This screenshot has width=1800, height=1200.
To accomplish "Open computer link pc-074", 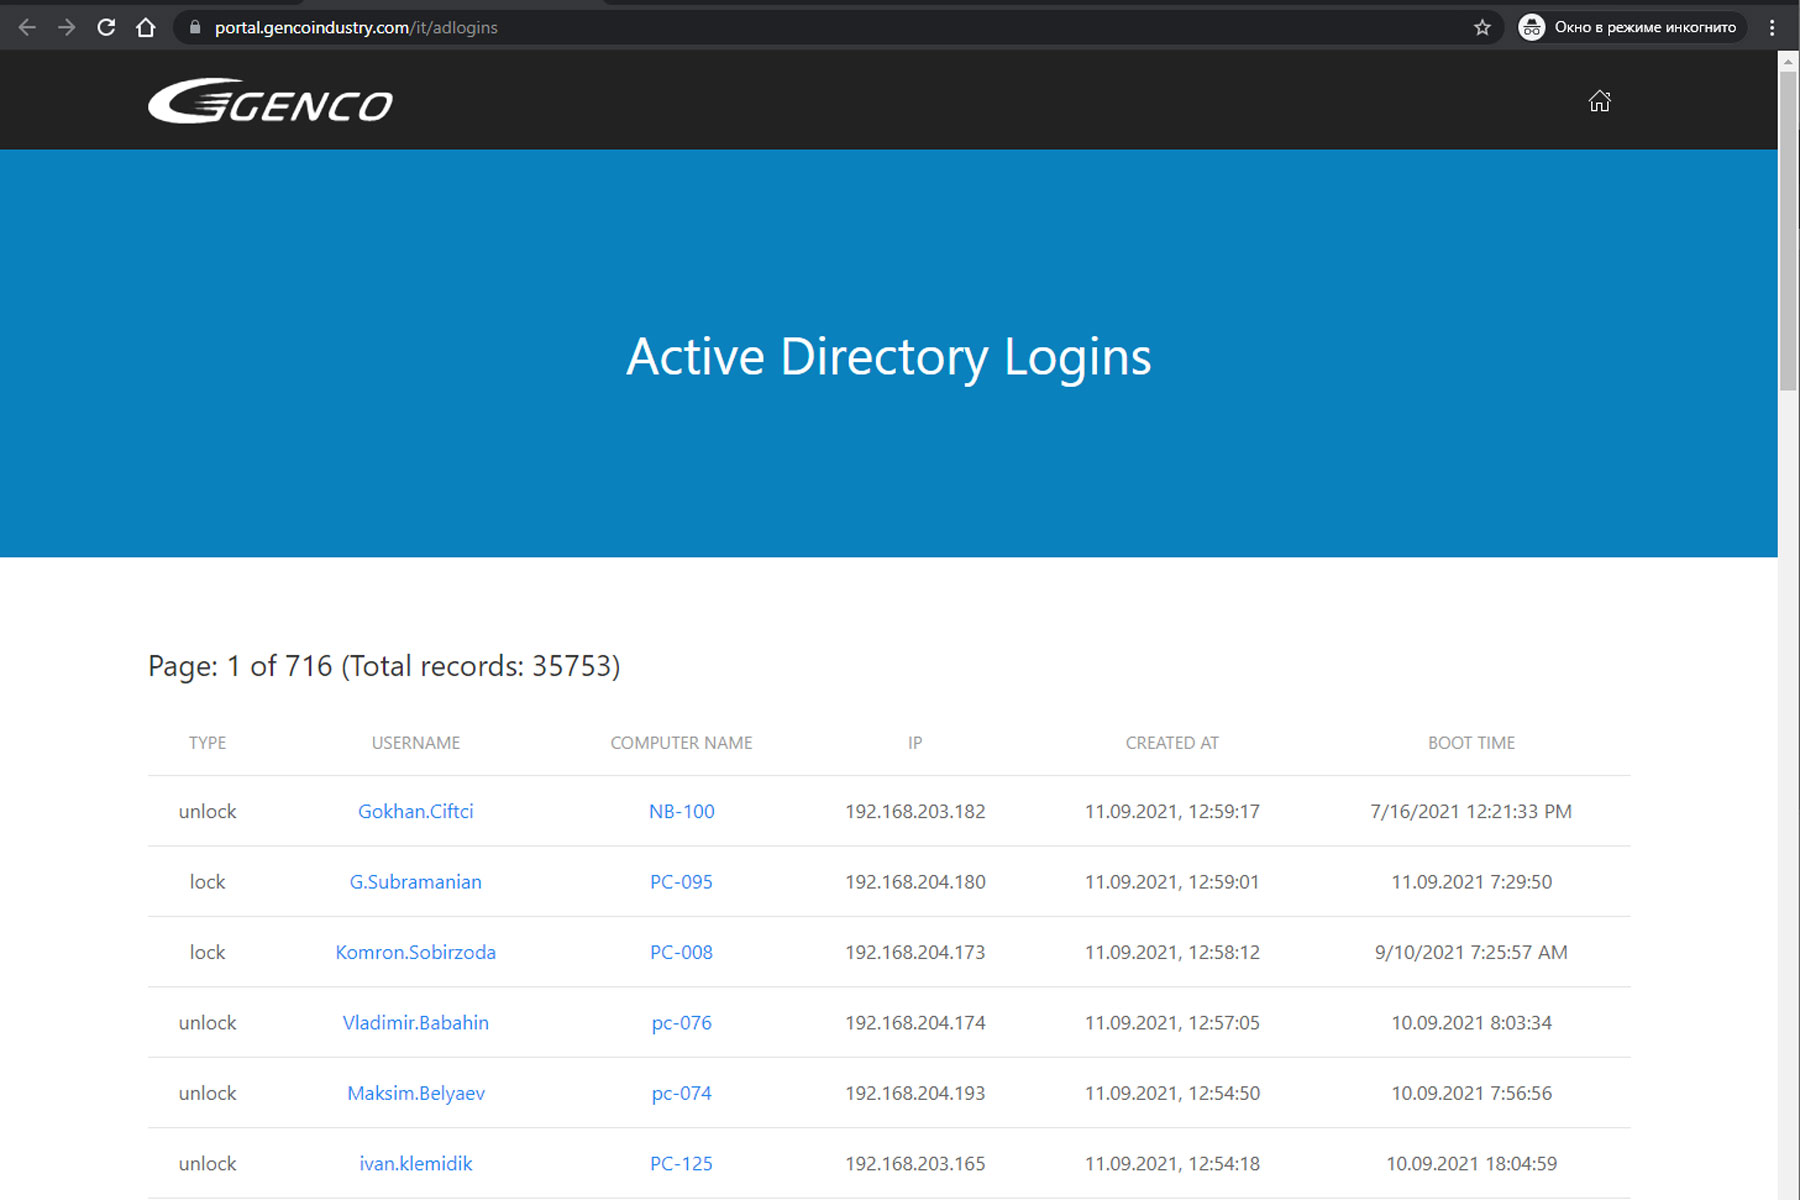I will point(681,1093).
